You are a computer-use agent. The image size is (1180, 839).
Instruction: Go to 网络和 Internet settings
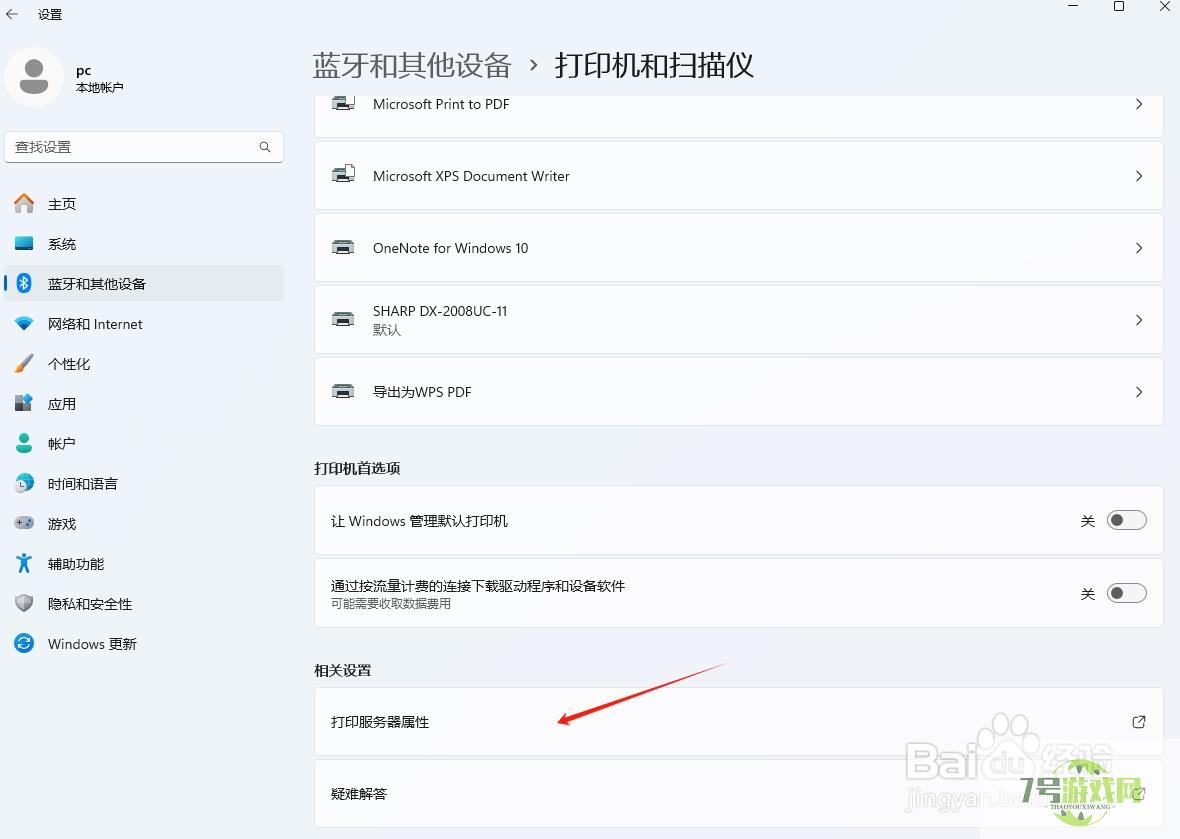coord(144,324)
